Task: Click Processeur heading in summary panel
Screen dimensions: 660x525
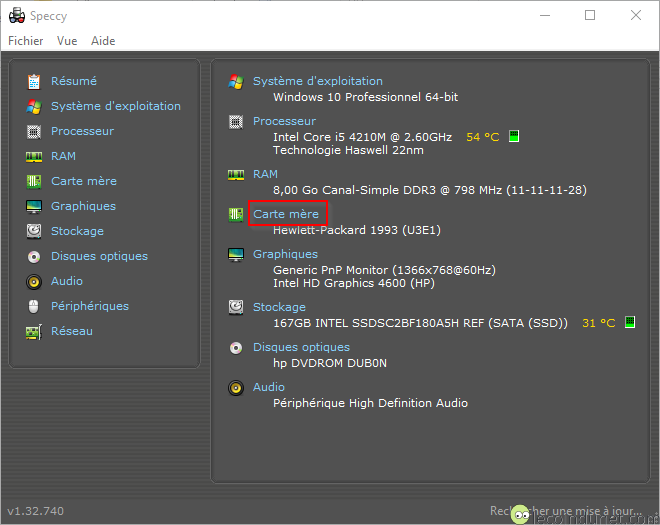Action: click(x=285, y=121)
